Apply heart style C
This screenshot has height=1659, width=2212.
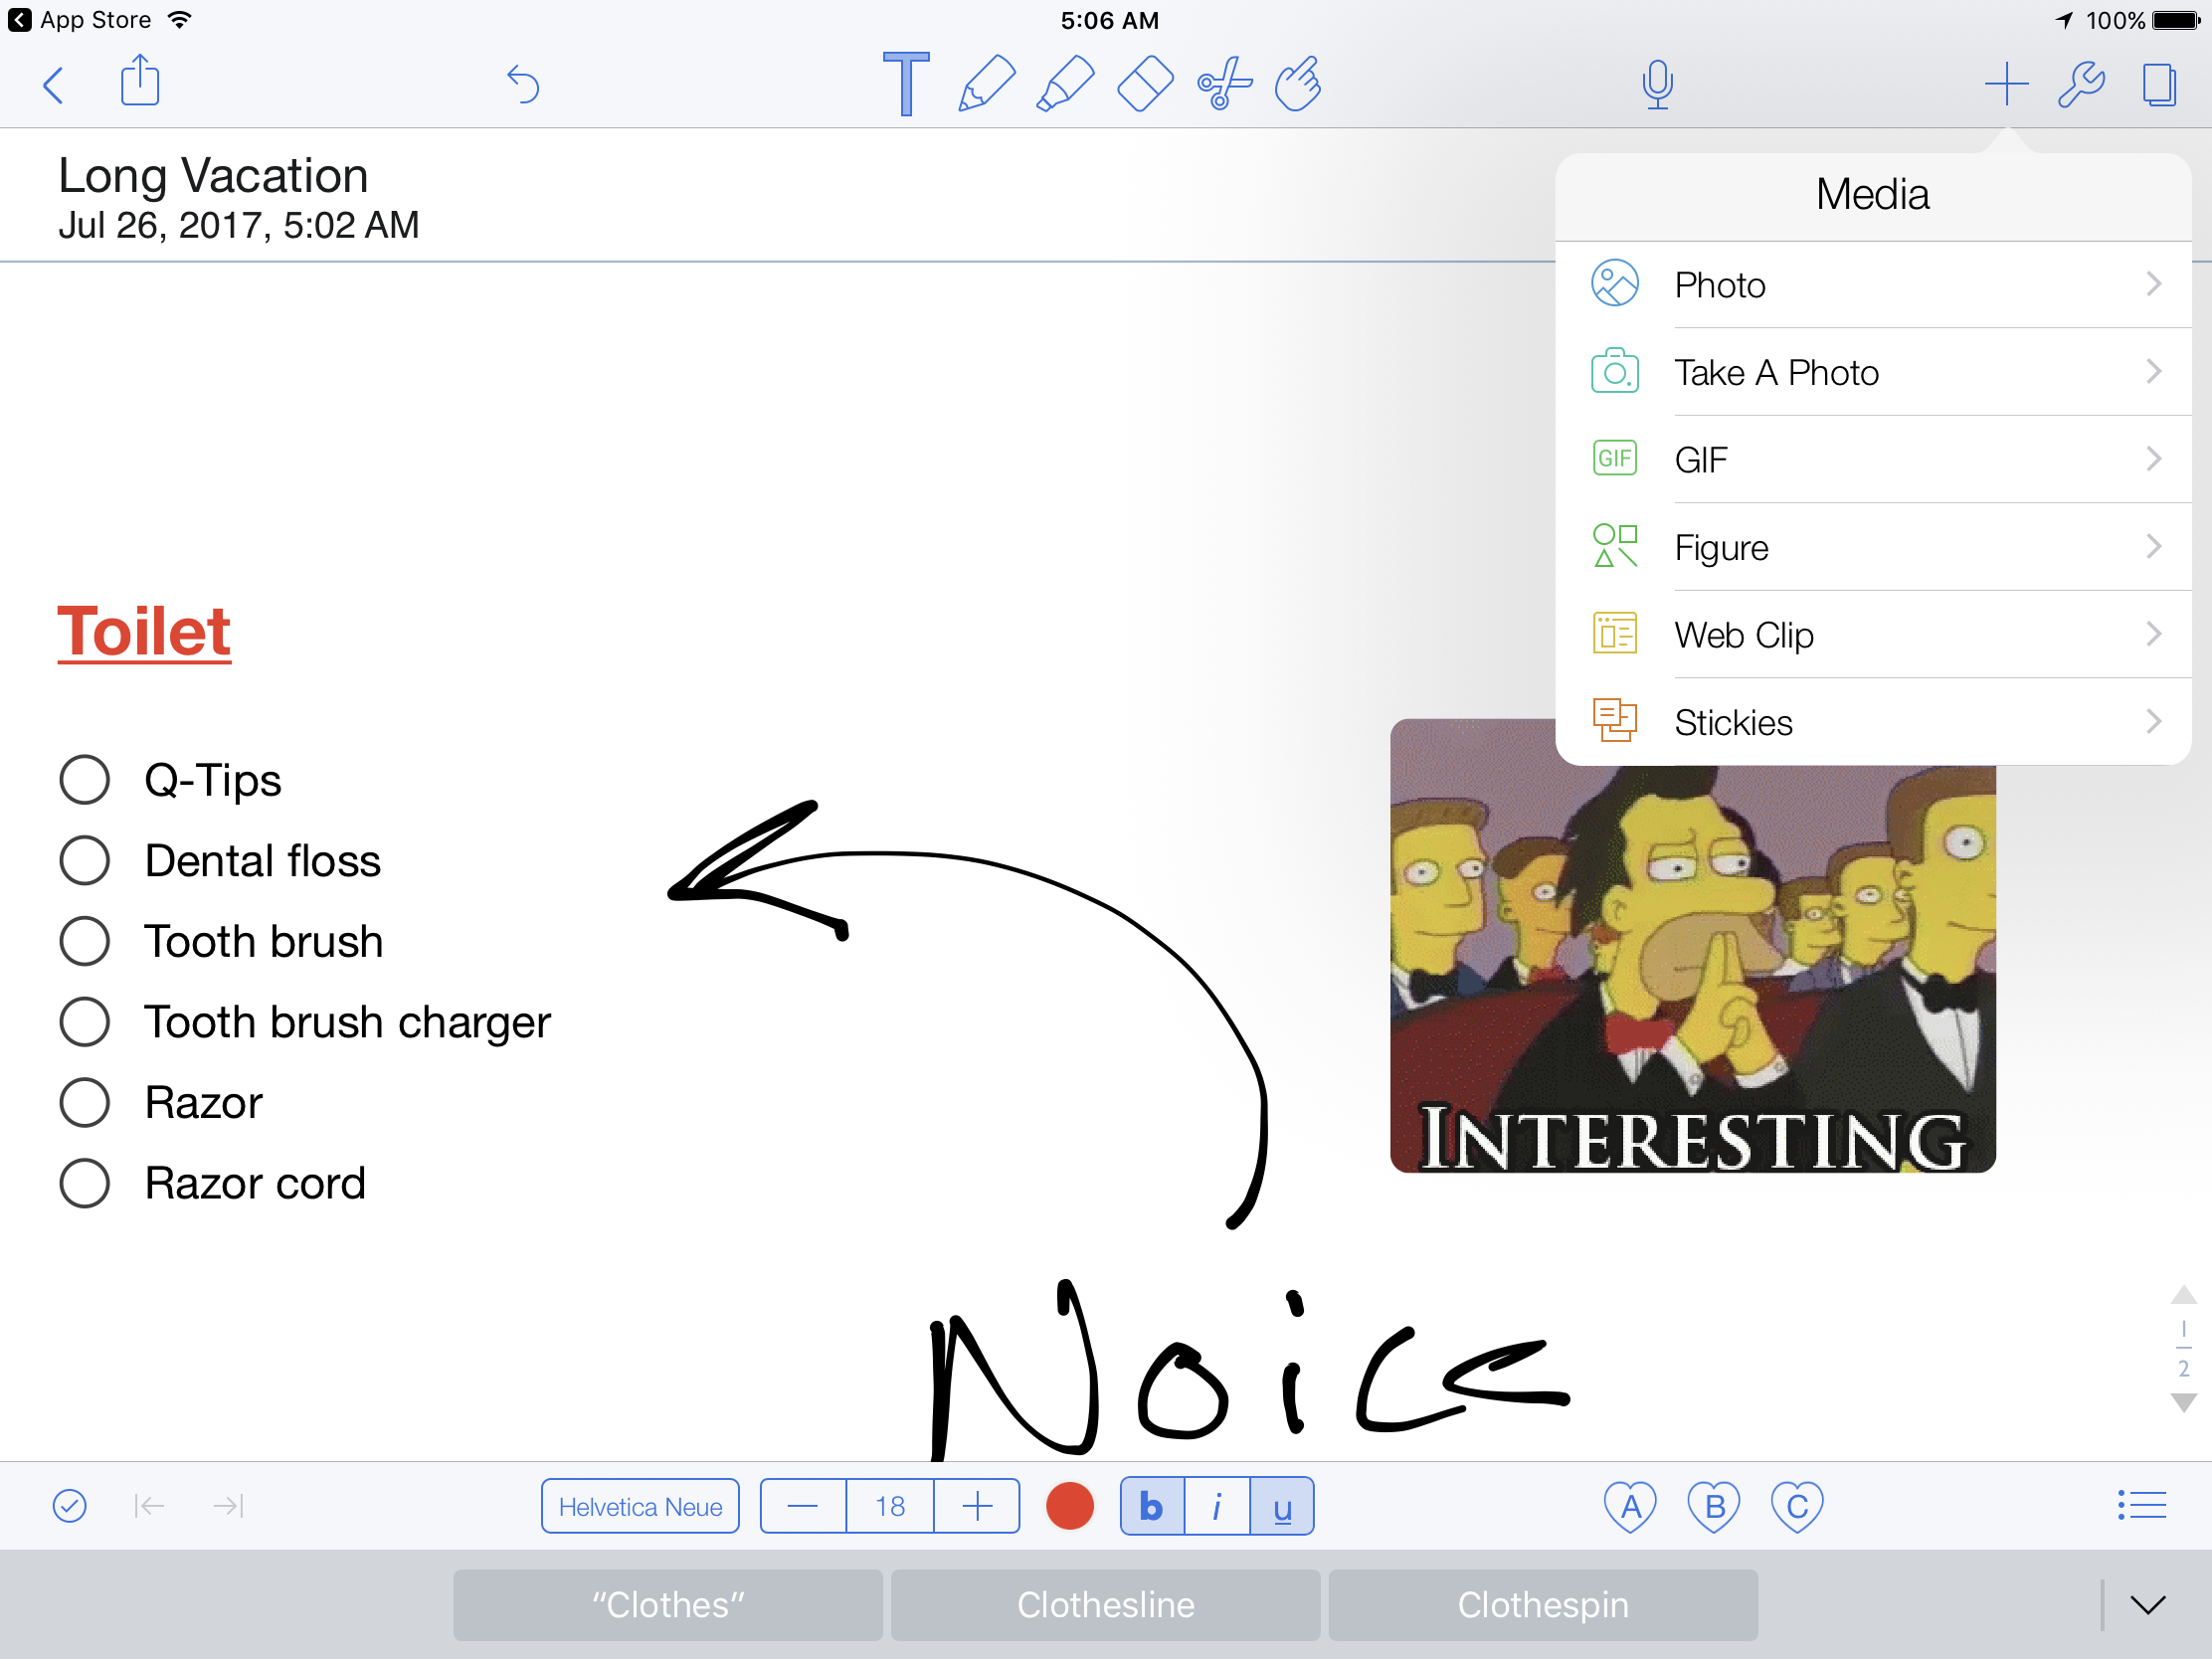click(1797, 1506)
